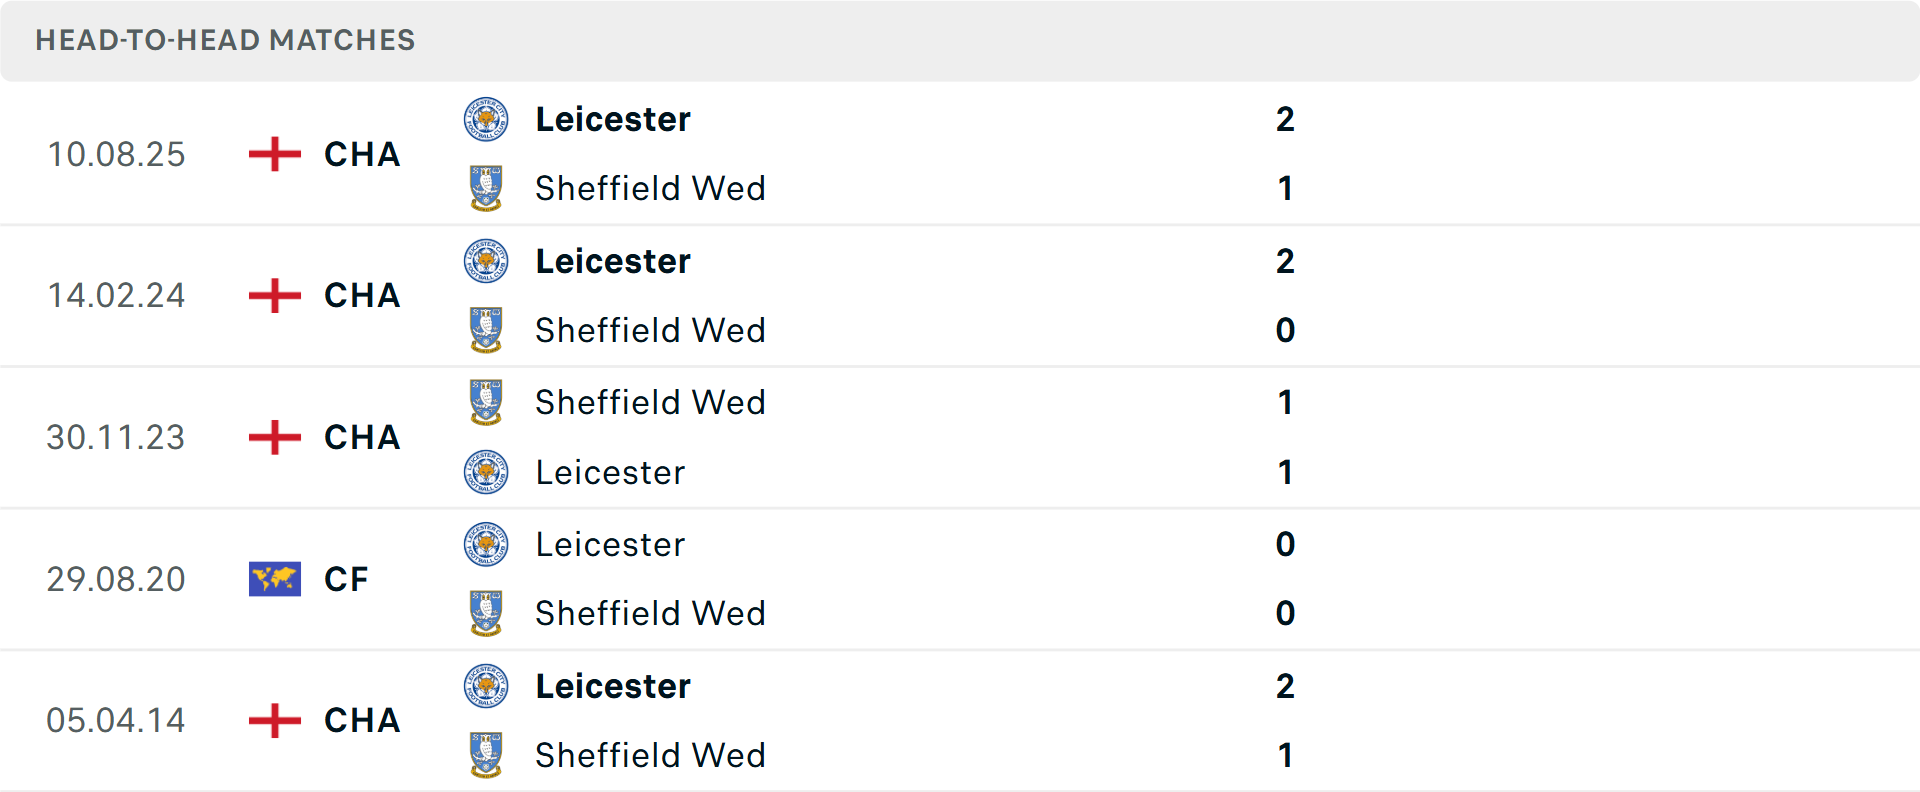
Task: Click the Sheffield Wed badge in the 30.11.23 match
Action: click(x=486, y=402)
